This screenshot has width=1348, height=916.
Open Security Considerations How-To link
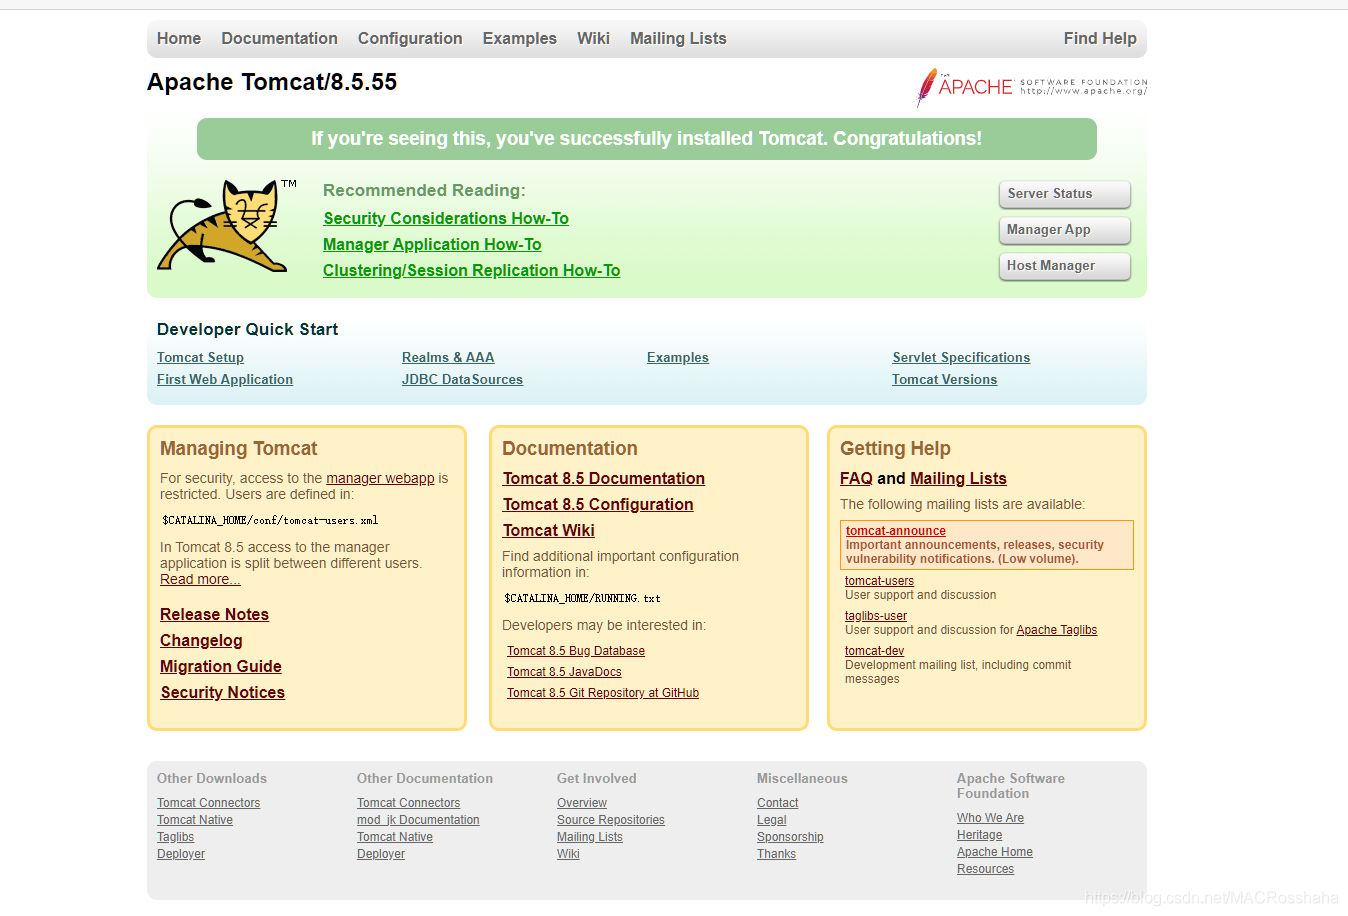click(x=446, y=218)
